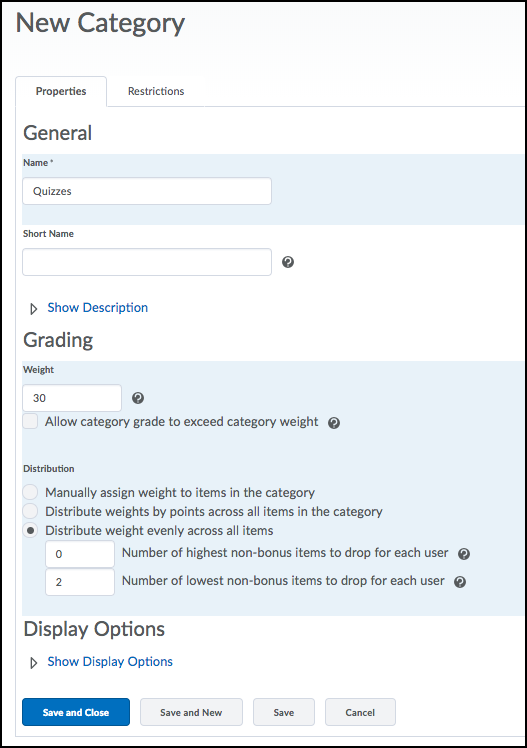Image resolution: width=527 pixels, height=748 pixels.
Task: Show help for lowest non-bonus items to drop
Action: [x=460, y=582]
